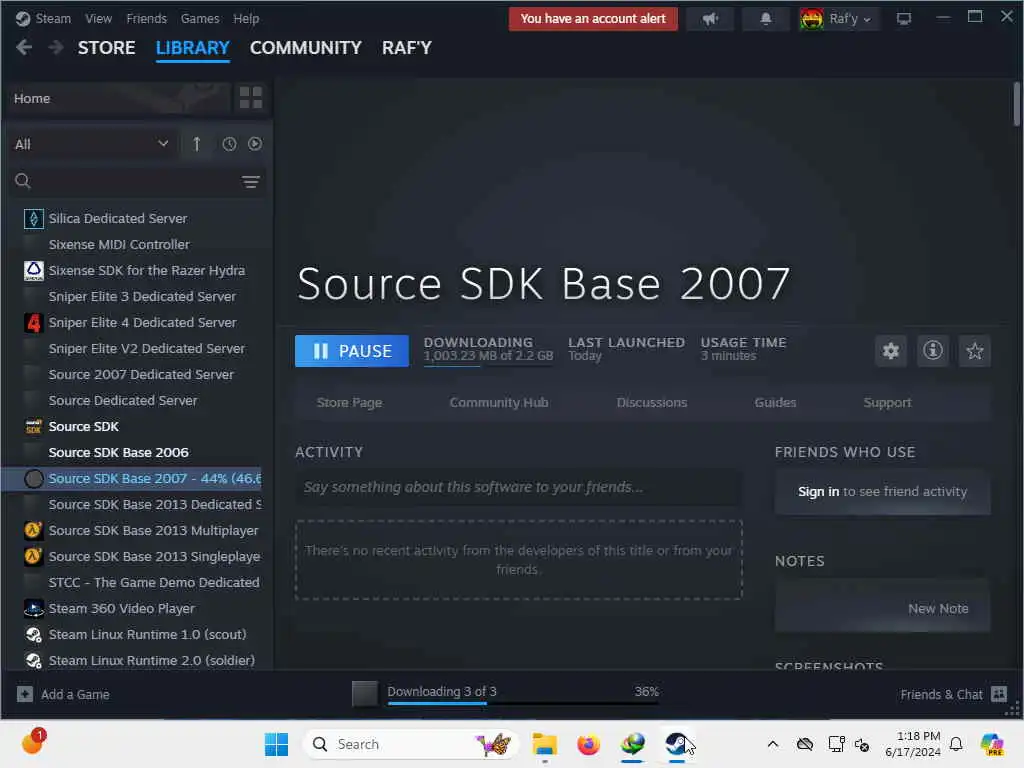Image resolution: width=1024 pixels, height=768 pixels.
Task: Favorite Source SDK Base 2007 with star
Action: (974, 351)
